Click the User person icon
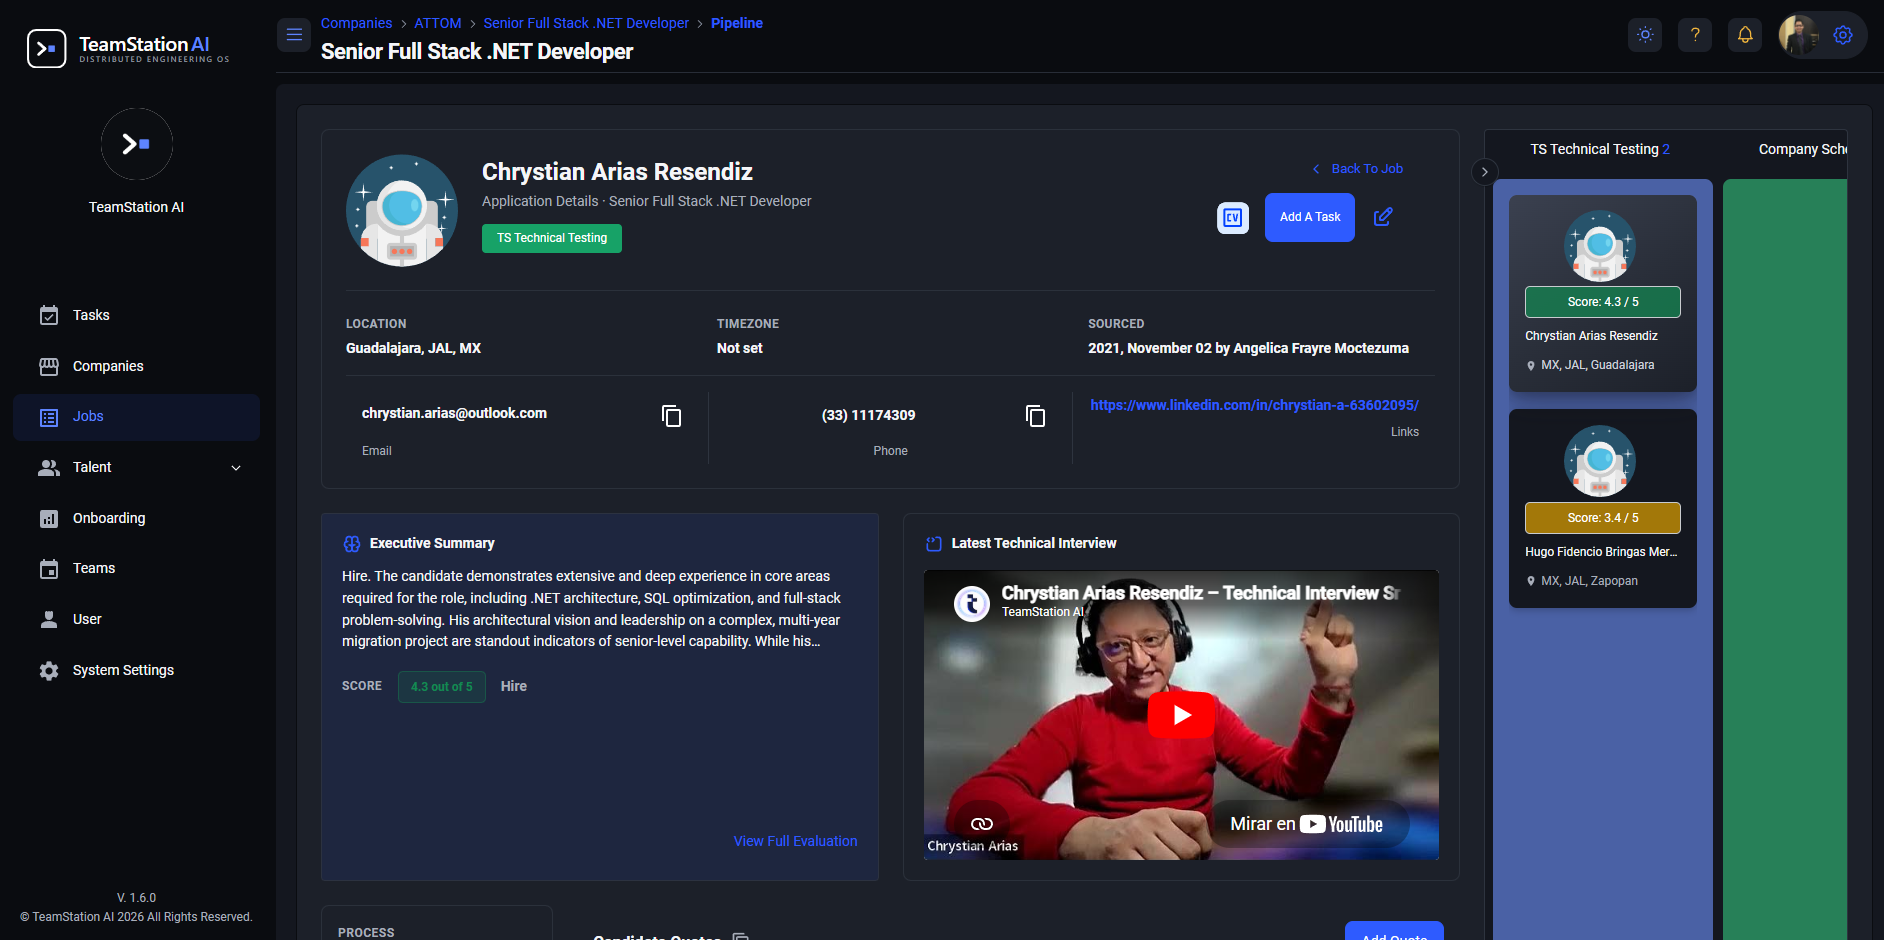Viewport: 1884px width, 940px height. [49, 620]
